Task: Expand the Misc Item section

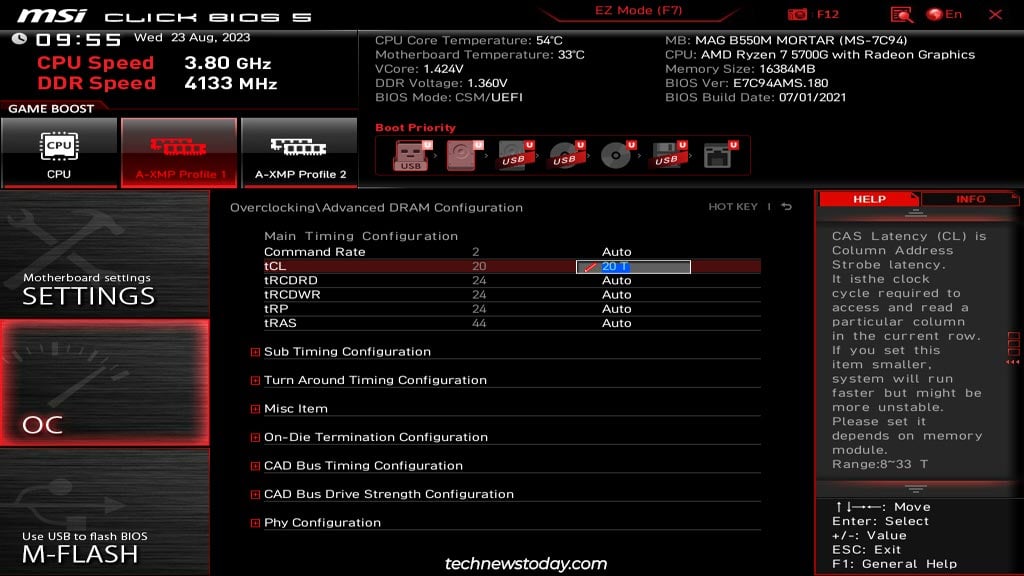Action: coord(255,409)
